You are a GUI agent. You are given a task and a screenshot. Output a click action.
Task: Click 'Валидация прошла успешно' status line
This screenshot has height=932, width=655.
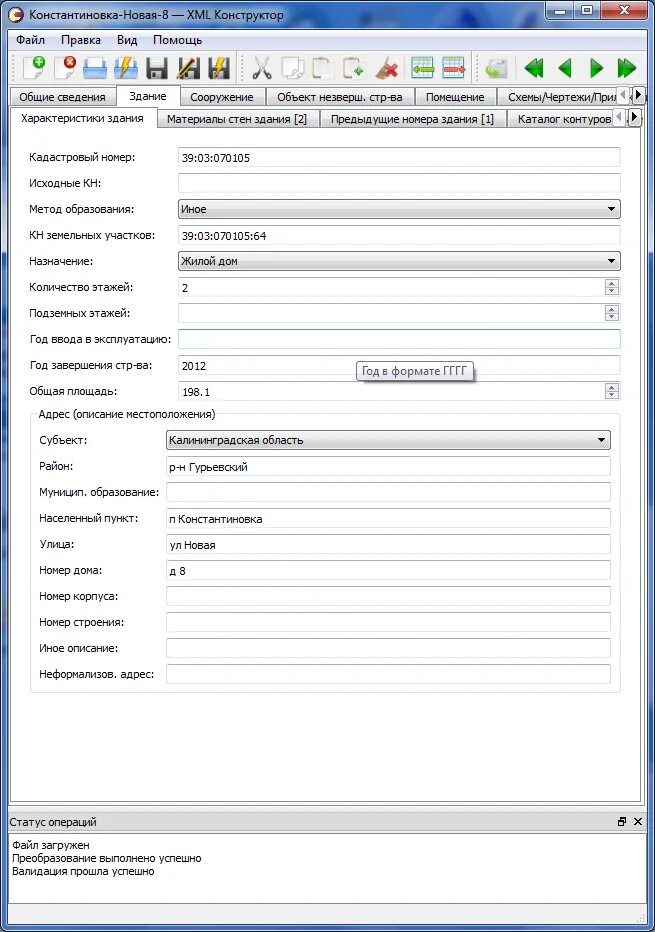click(83, 871)
